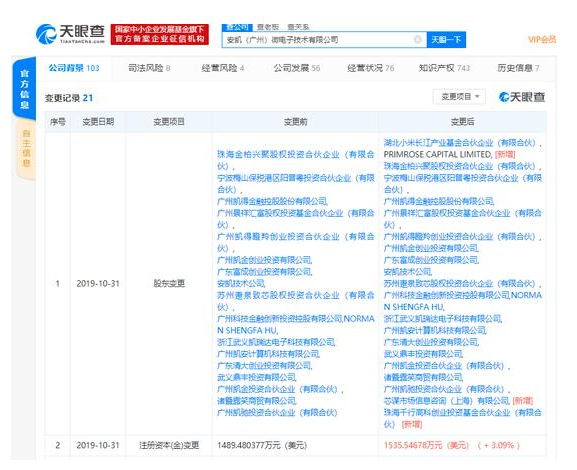This screenshot has width=577, height=470.
Task: Click 股东变更 change item cell
Action: 169,283
